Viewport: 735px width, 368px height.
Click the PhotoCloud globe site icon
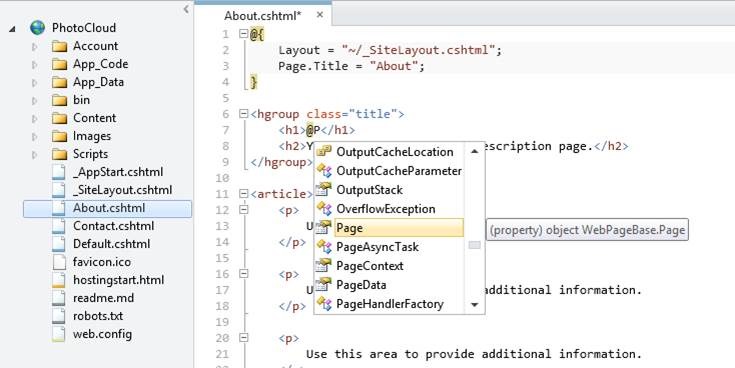[x=38, y=28]
